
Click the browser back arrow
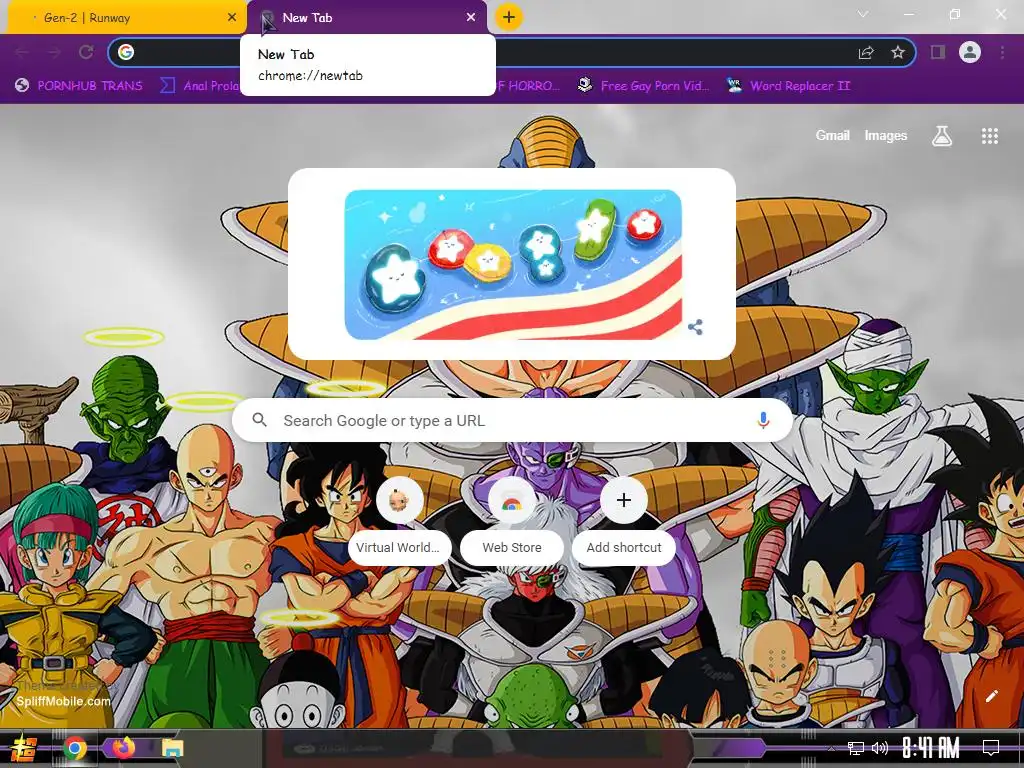pos(22,52)
